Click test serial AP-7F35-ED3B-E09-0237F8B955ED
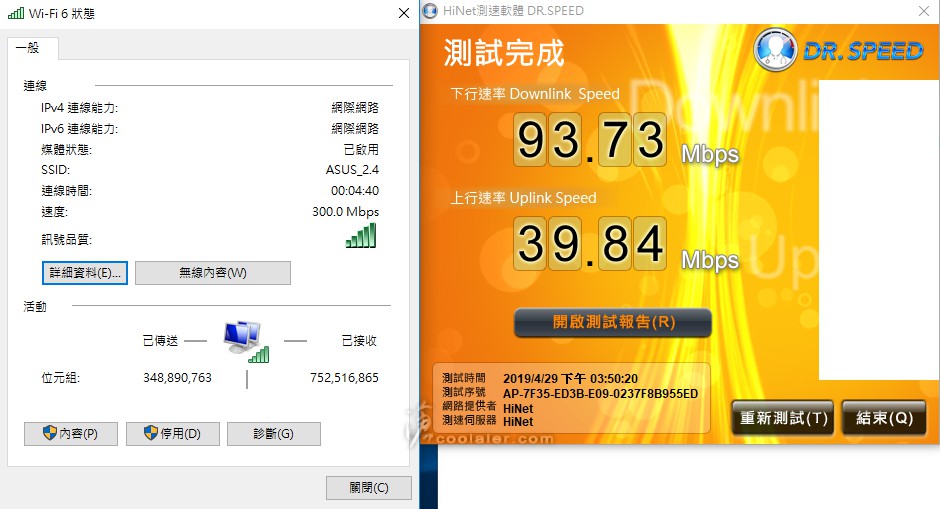This screenshot has height=509, width=940. click(600, 394)
